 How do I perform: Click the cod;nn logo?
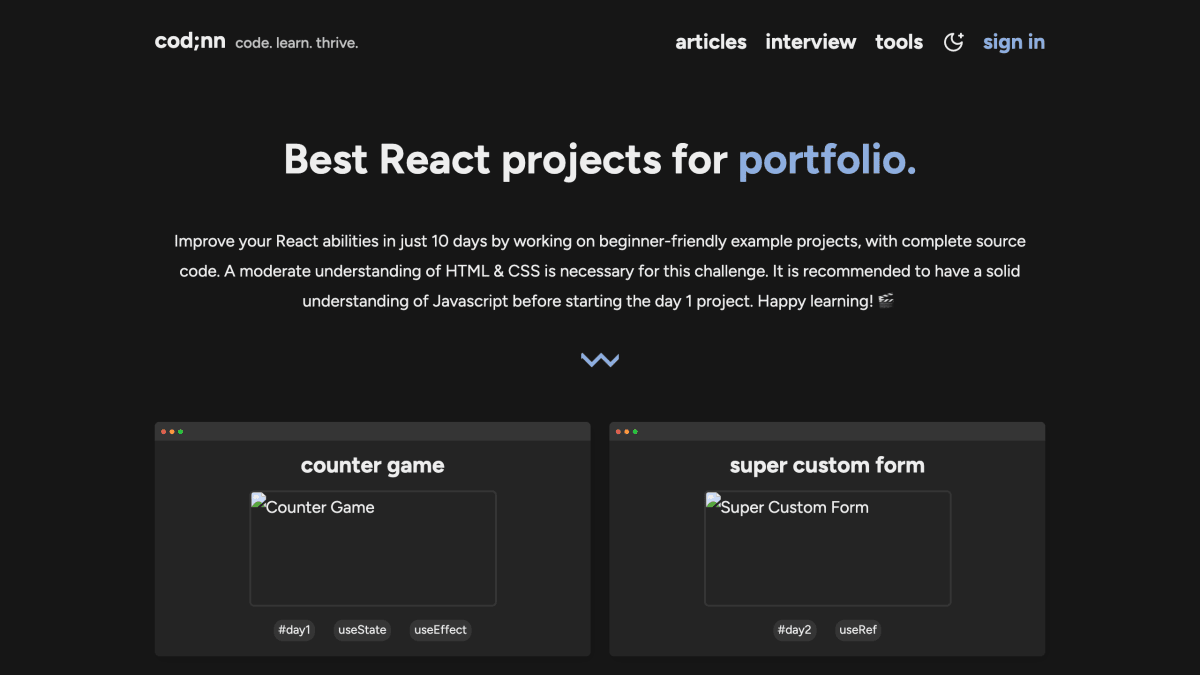click(x=190, y=41)
